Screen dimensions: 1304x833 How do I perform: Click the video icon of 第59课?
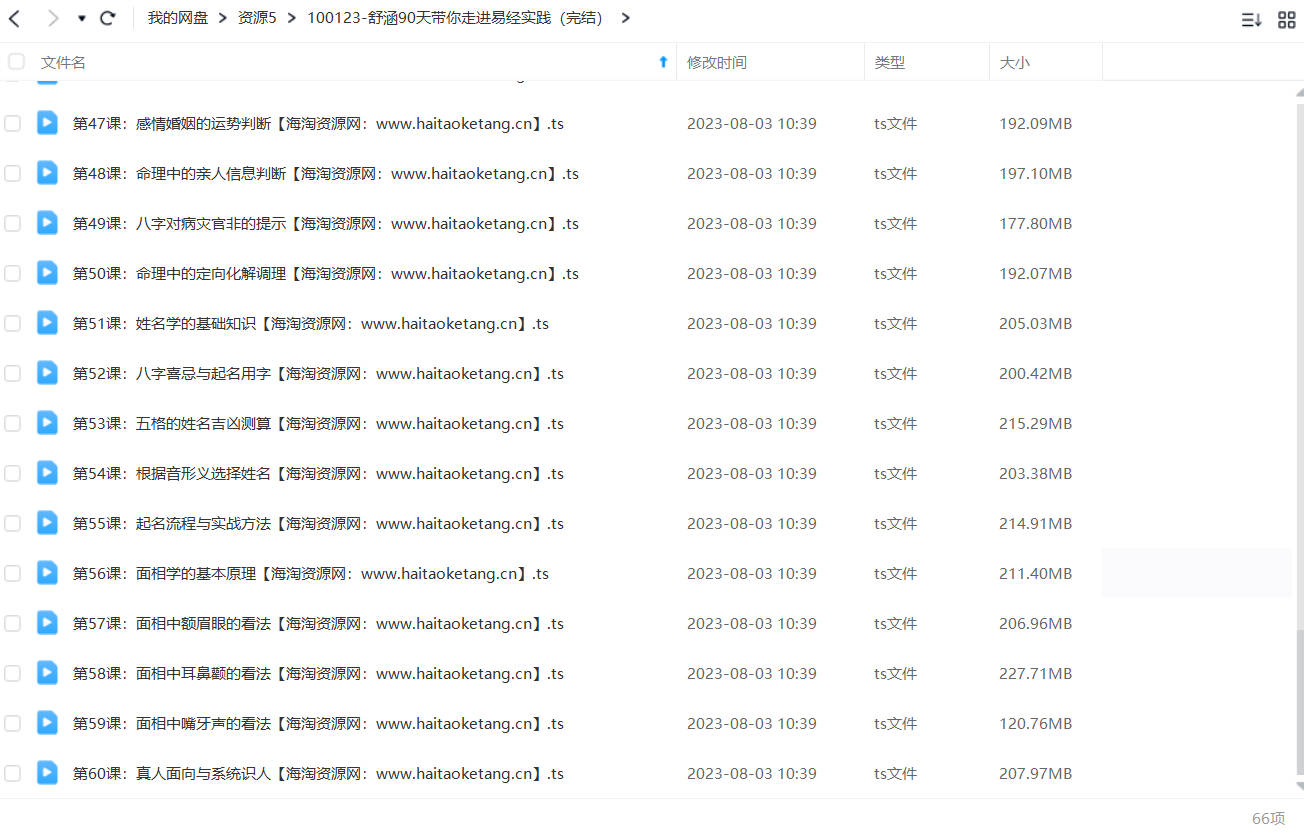point(47,722)
